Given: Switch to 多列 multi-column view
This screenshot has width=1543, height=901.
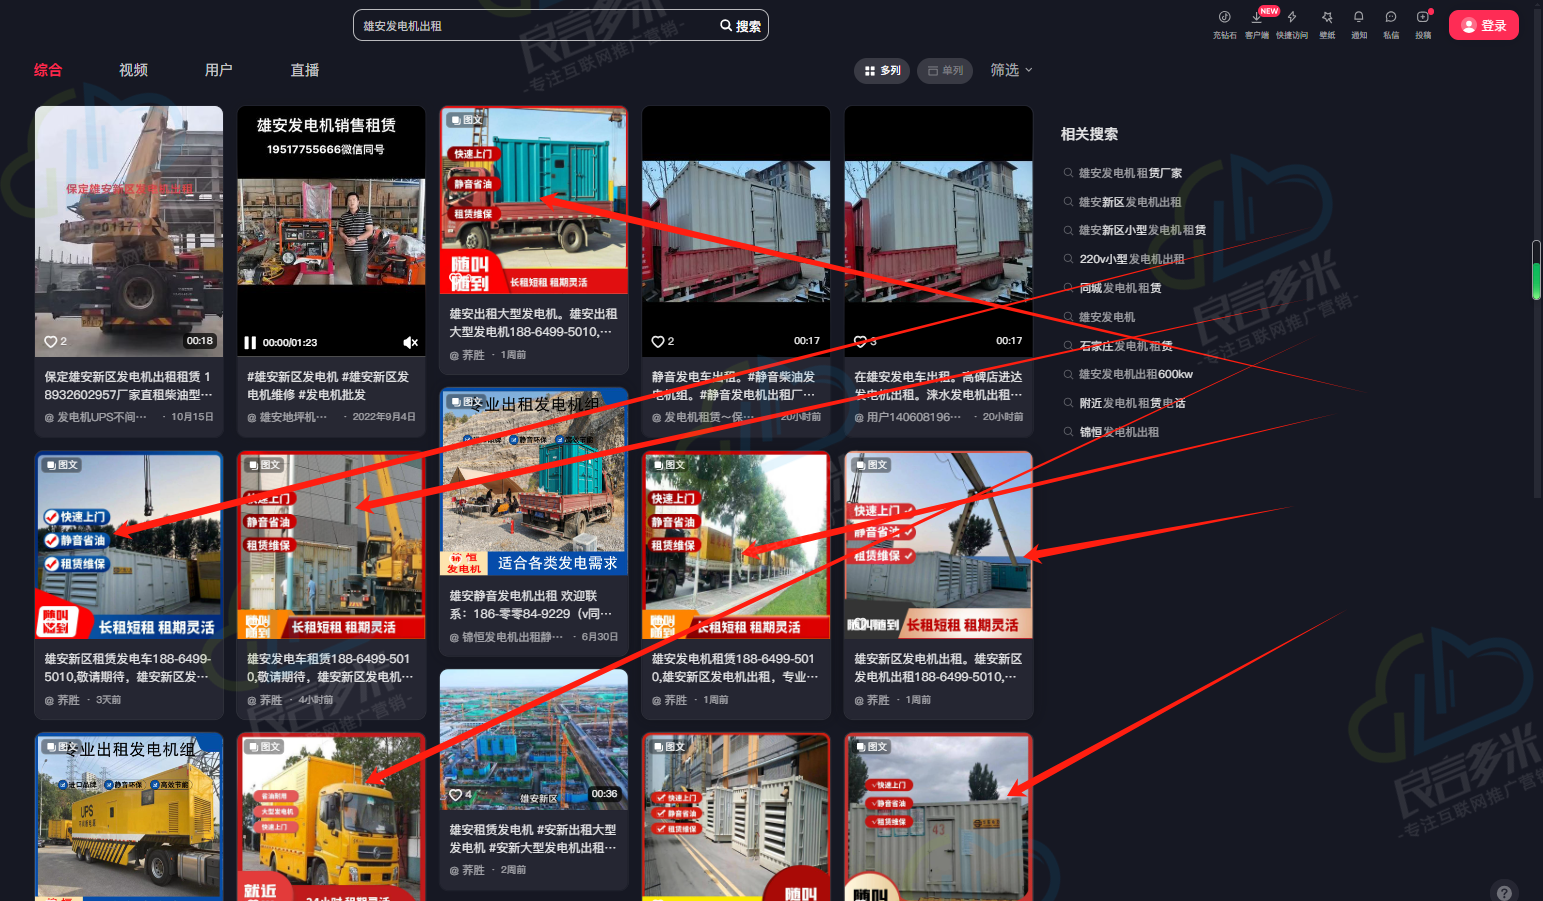Looking at the screenshot, I should pos(882,71).
